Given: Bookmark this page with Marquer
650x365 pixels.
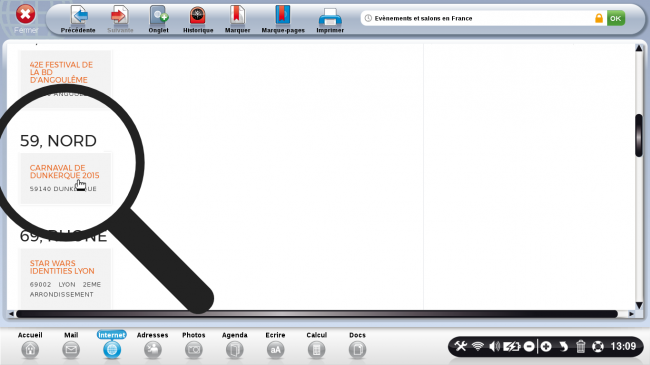Looking at the screenshot, I should pyautogui.click(x=237, y=19).
